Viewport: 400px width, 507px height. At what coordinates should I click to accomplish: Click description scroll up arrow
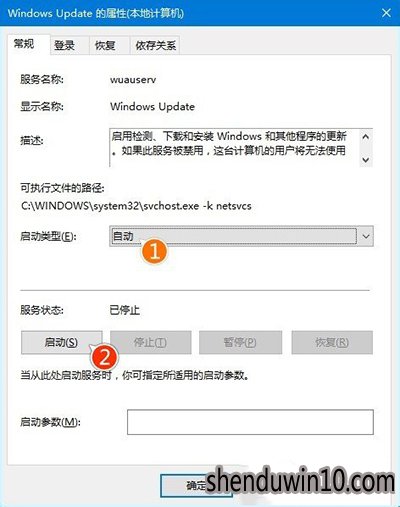tap(365, 137)
